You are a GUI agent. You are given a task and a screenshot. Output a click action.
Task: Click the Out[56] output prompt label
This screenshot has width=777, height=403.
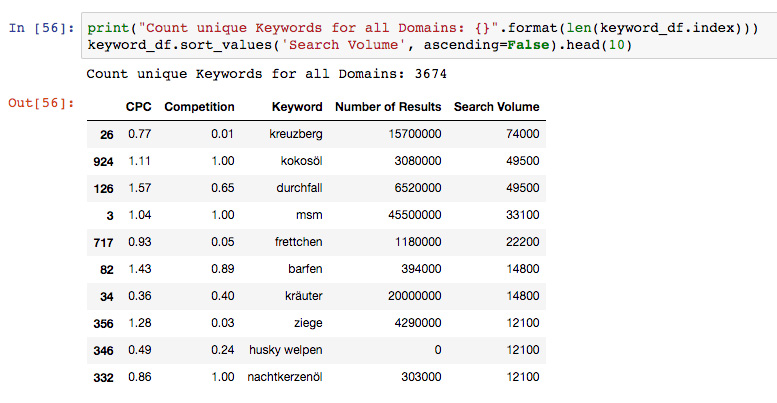(41, 103)
